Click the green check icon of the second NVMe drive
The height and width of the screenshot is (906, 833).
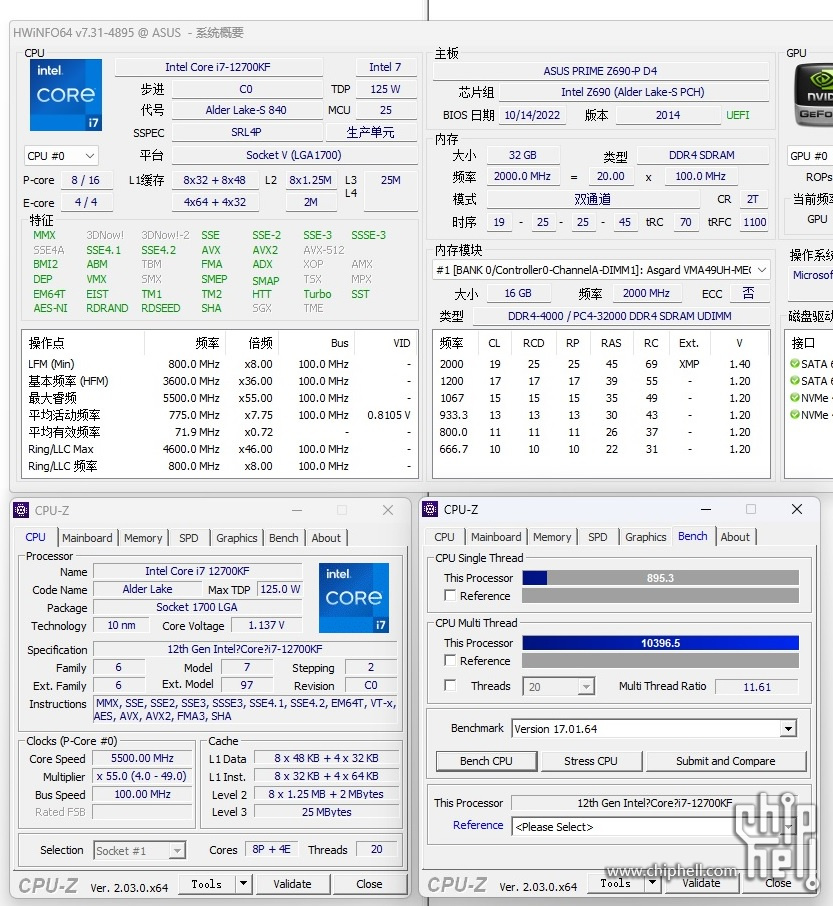tap(795, 414)
